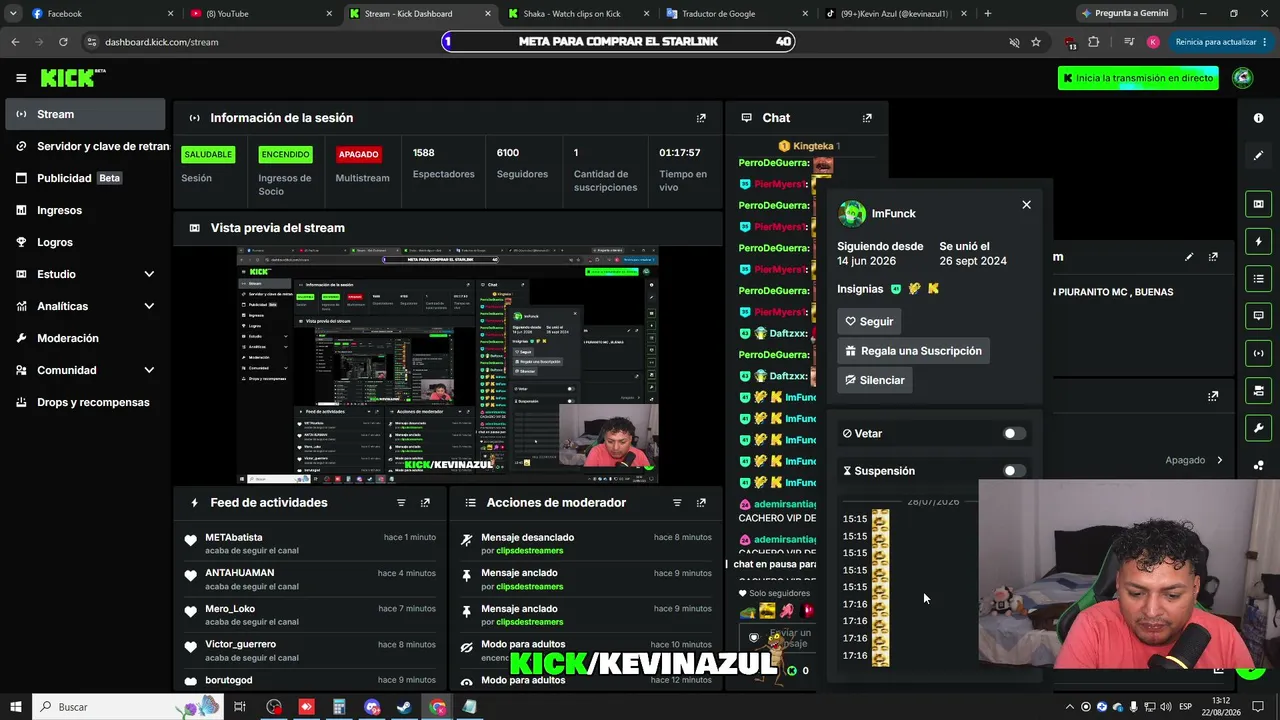Click Regala una Suscripción
The image size is (1280, 720).
point(913,351)
